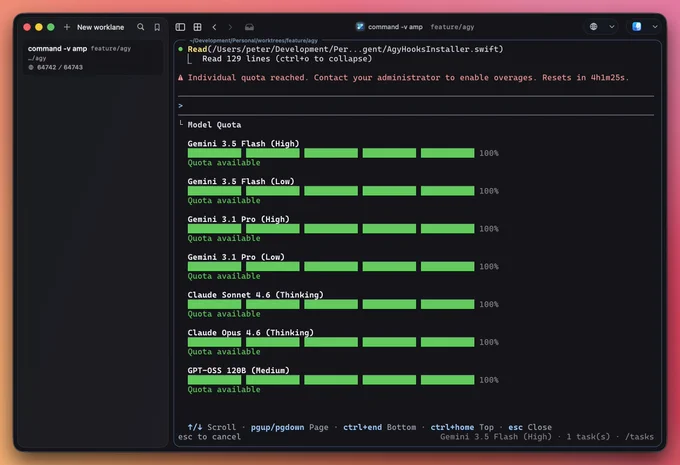Click the Gemini 3.1 Pro (High) quota bar
The height and width of the screenshot is (465, 680).
pyautogui.click(x=331, y=229)
